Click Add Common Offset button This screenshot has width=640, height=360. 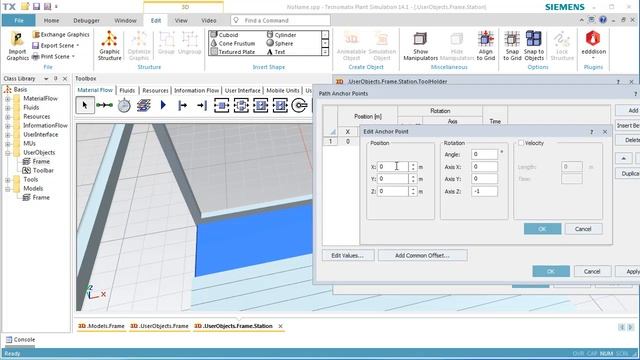pyautogui.click(x=422, y=256)
